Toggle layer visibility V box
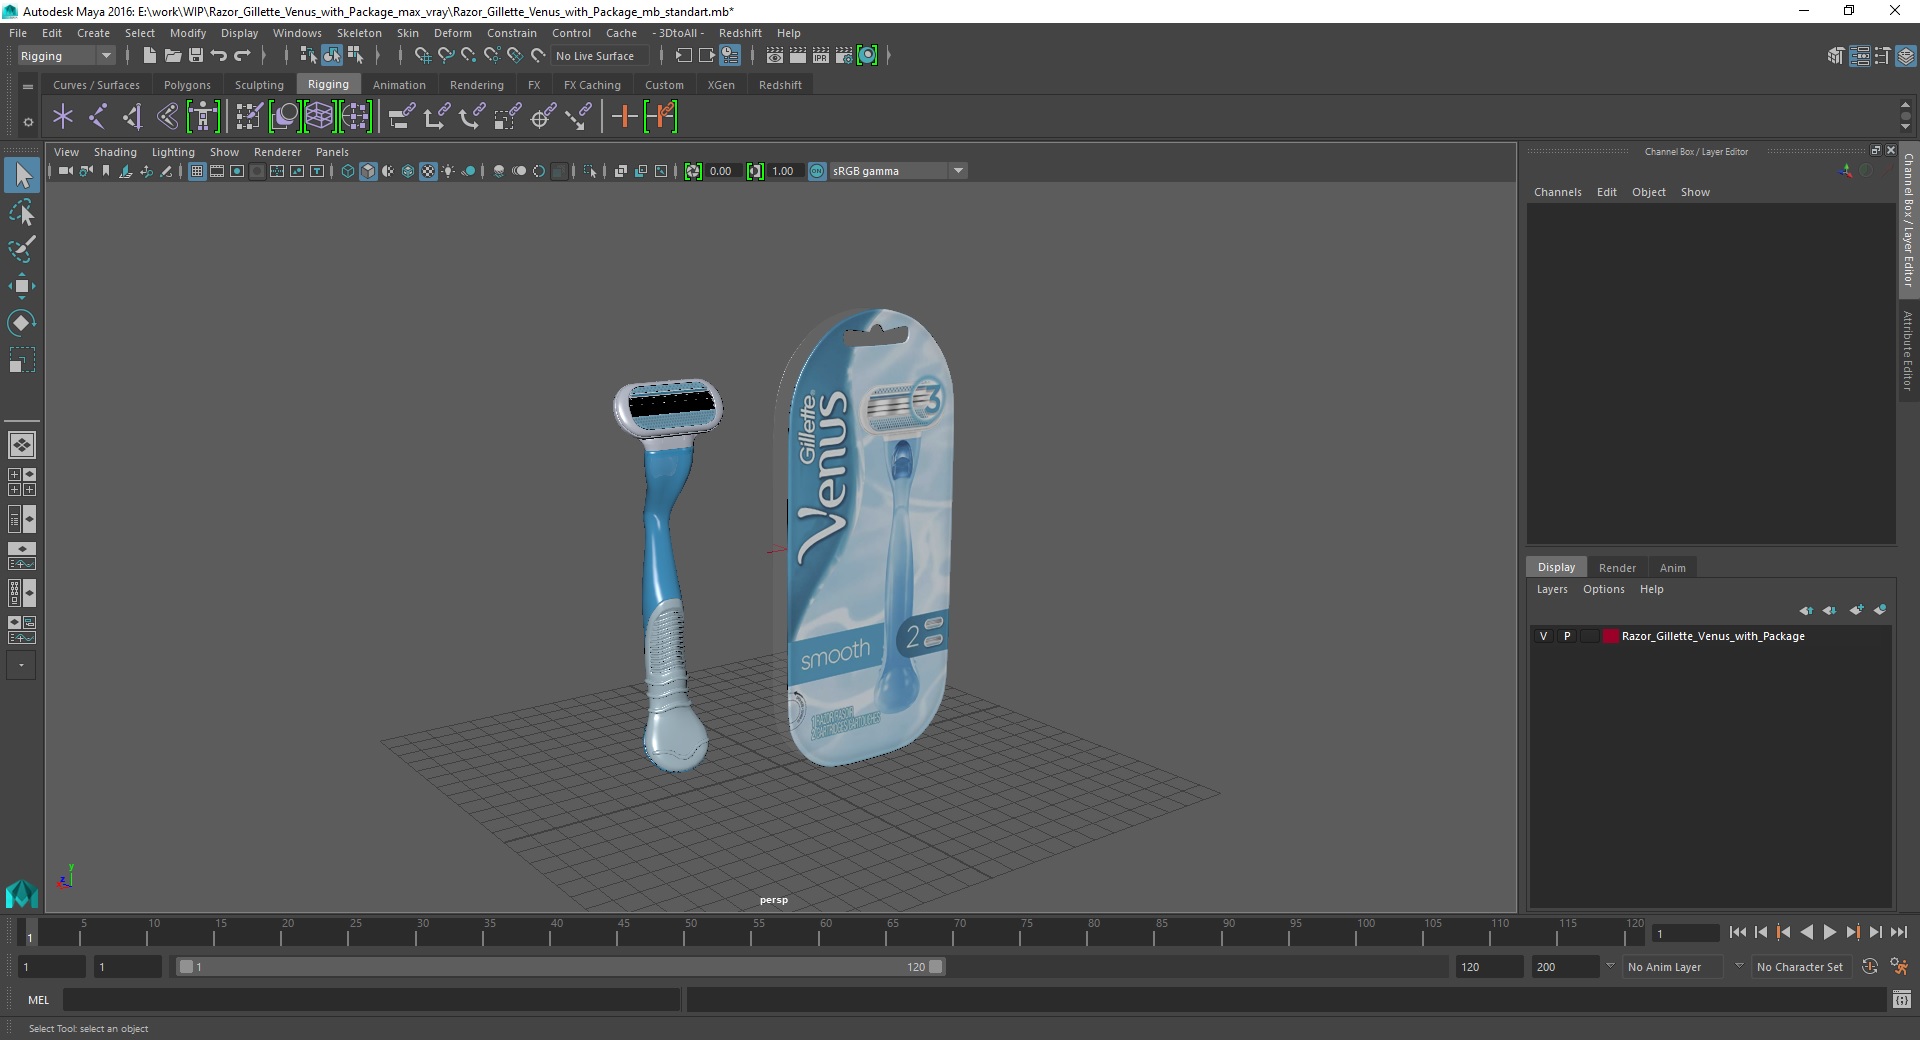 coord(1543,636)
